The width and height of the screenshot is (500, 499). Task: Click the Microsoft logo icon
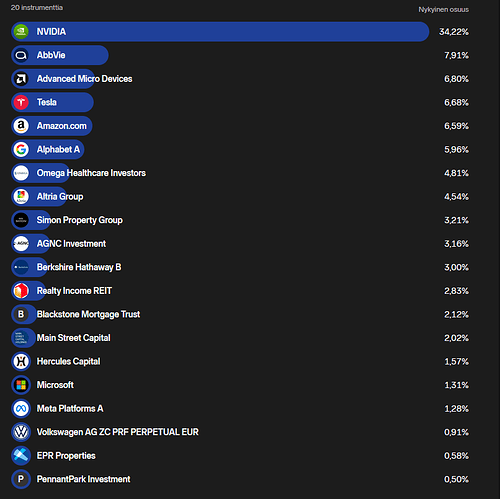click(21, 385)
